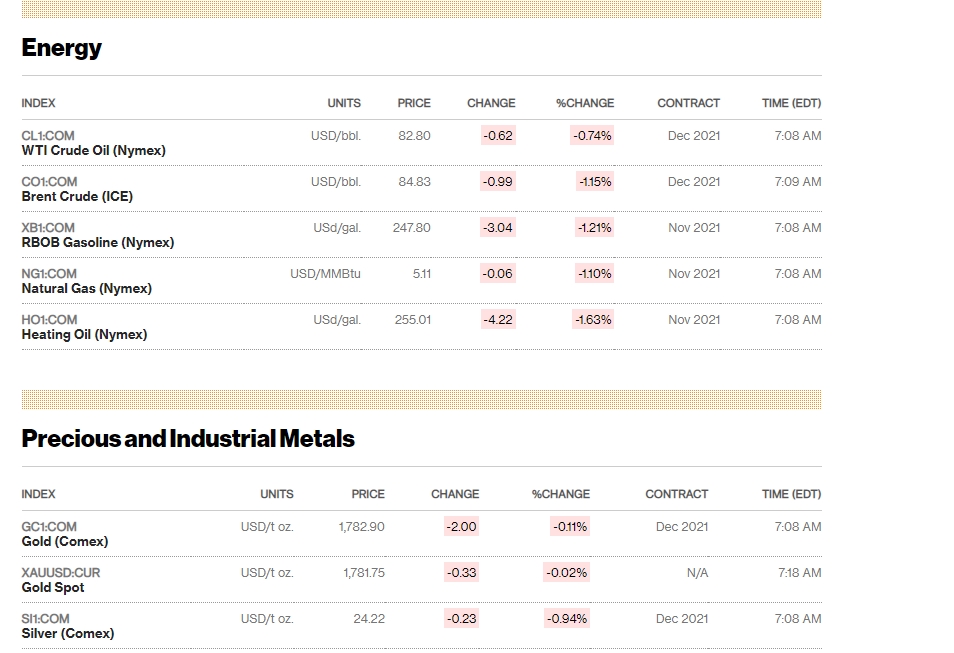Viewport: 954px width, 653px height.
Task: Open the Gold Spot quote page
Action: tap(52, 587)
